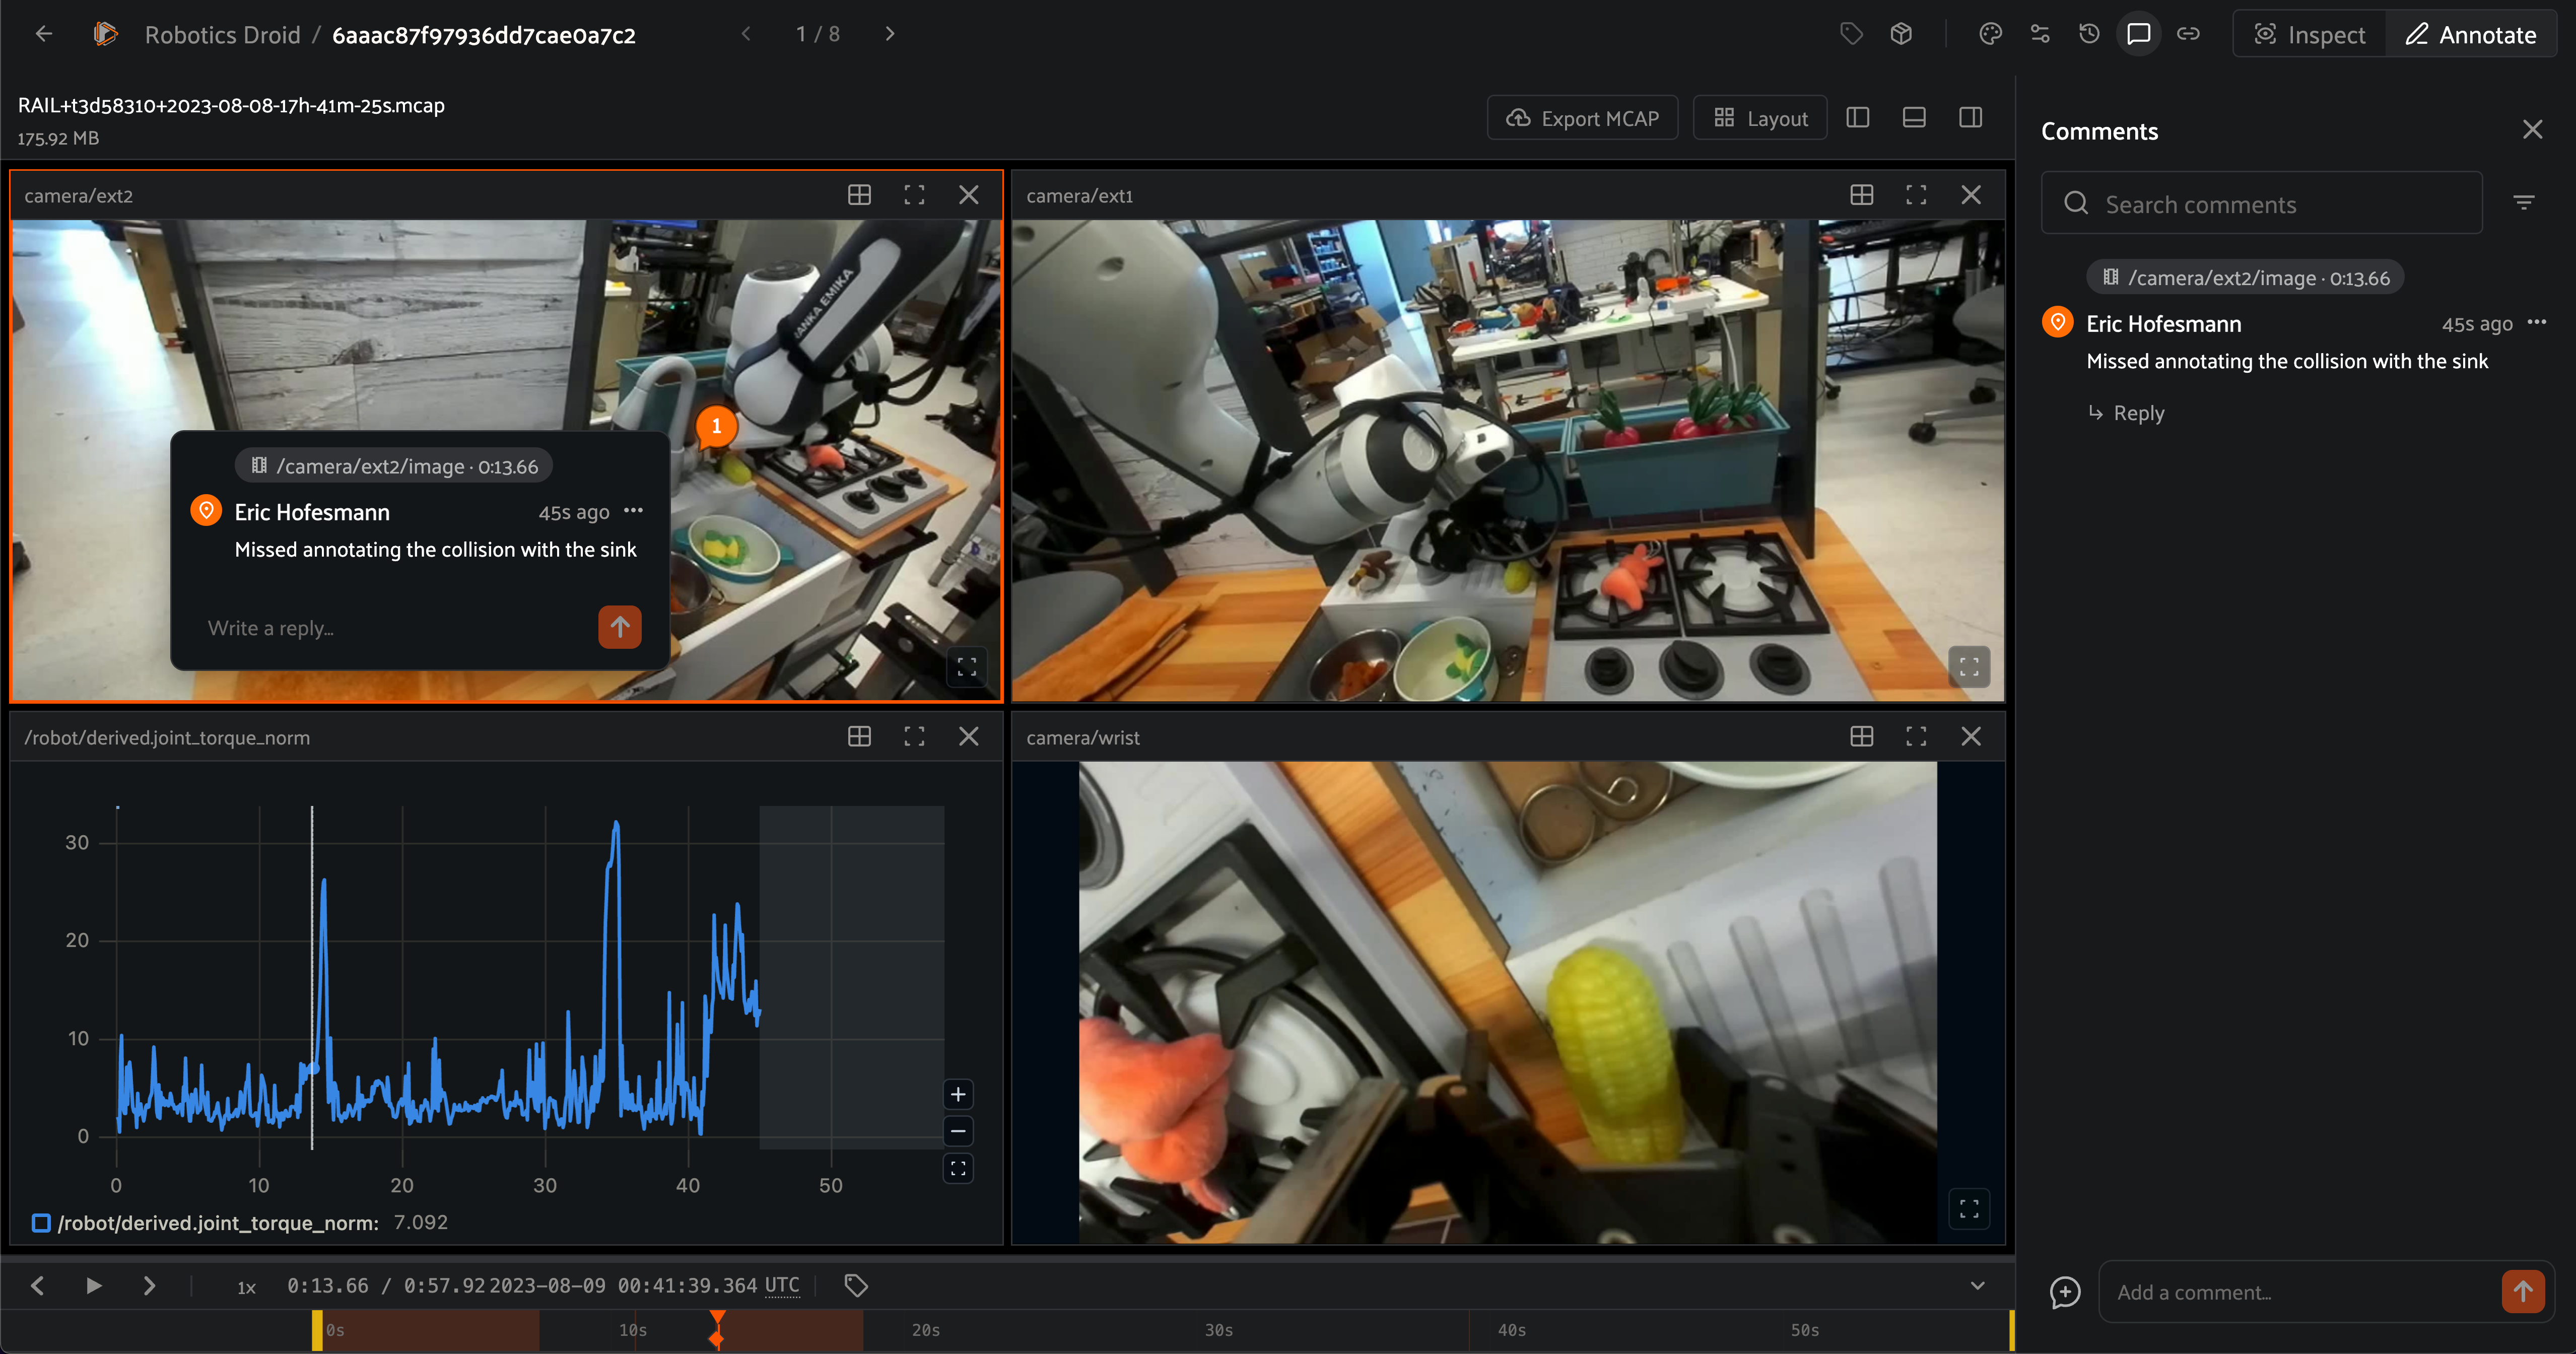Split the joint_torque_norm panel with grid icon

(x=859, y=737)
